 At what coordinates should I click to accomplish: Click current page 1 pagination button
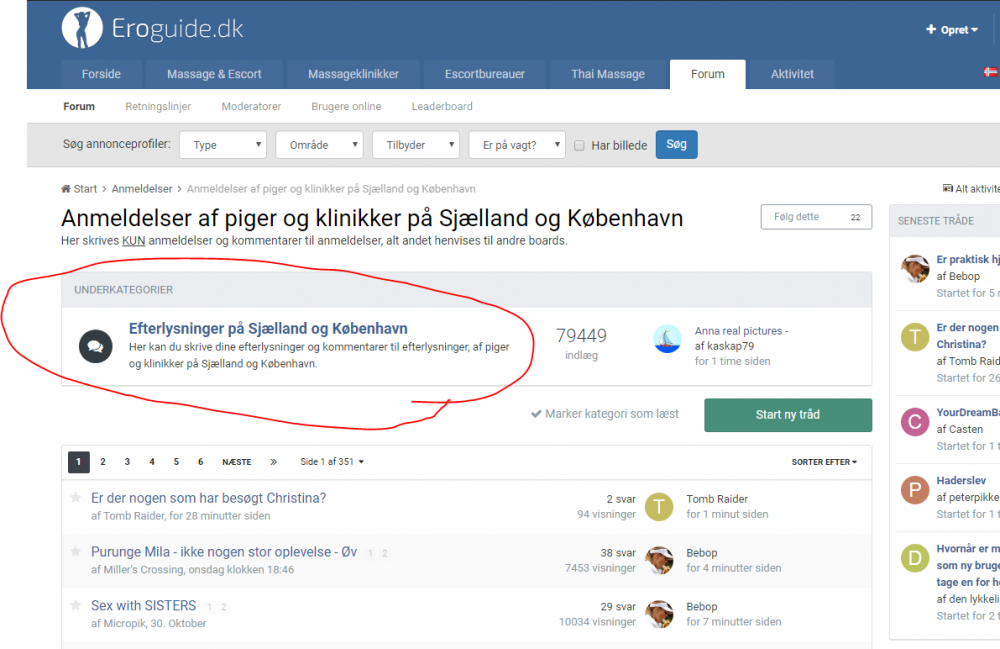[x=78, y=462]
